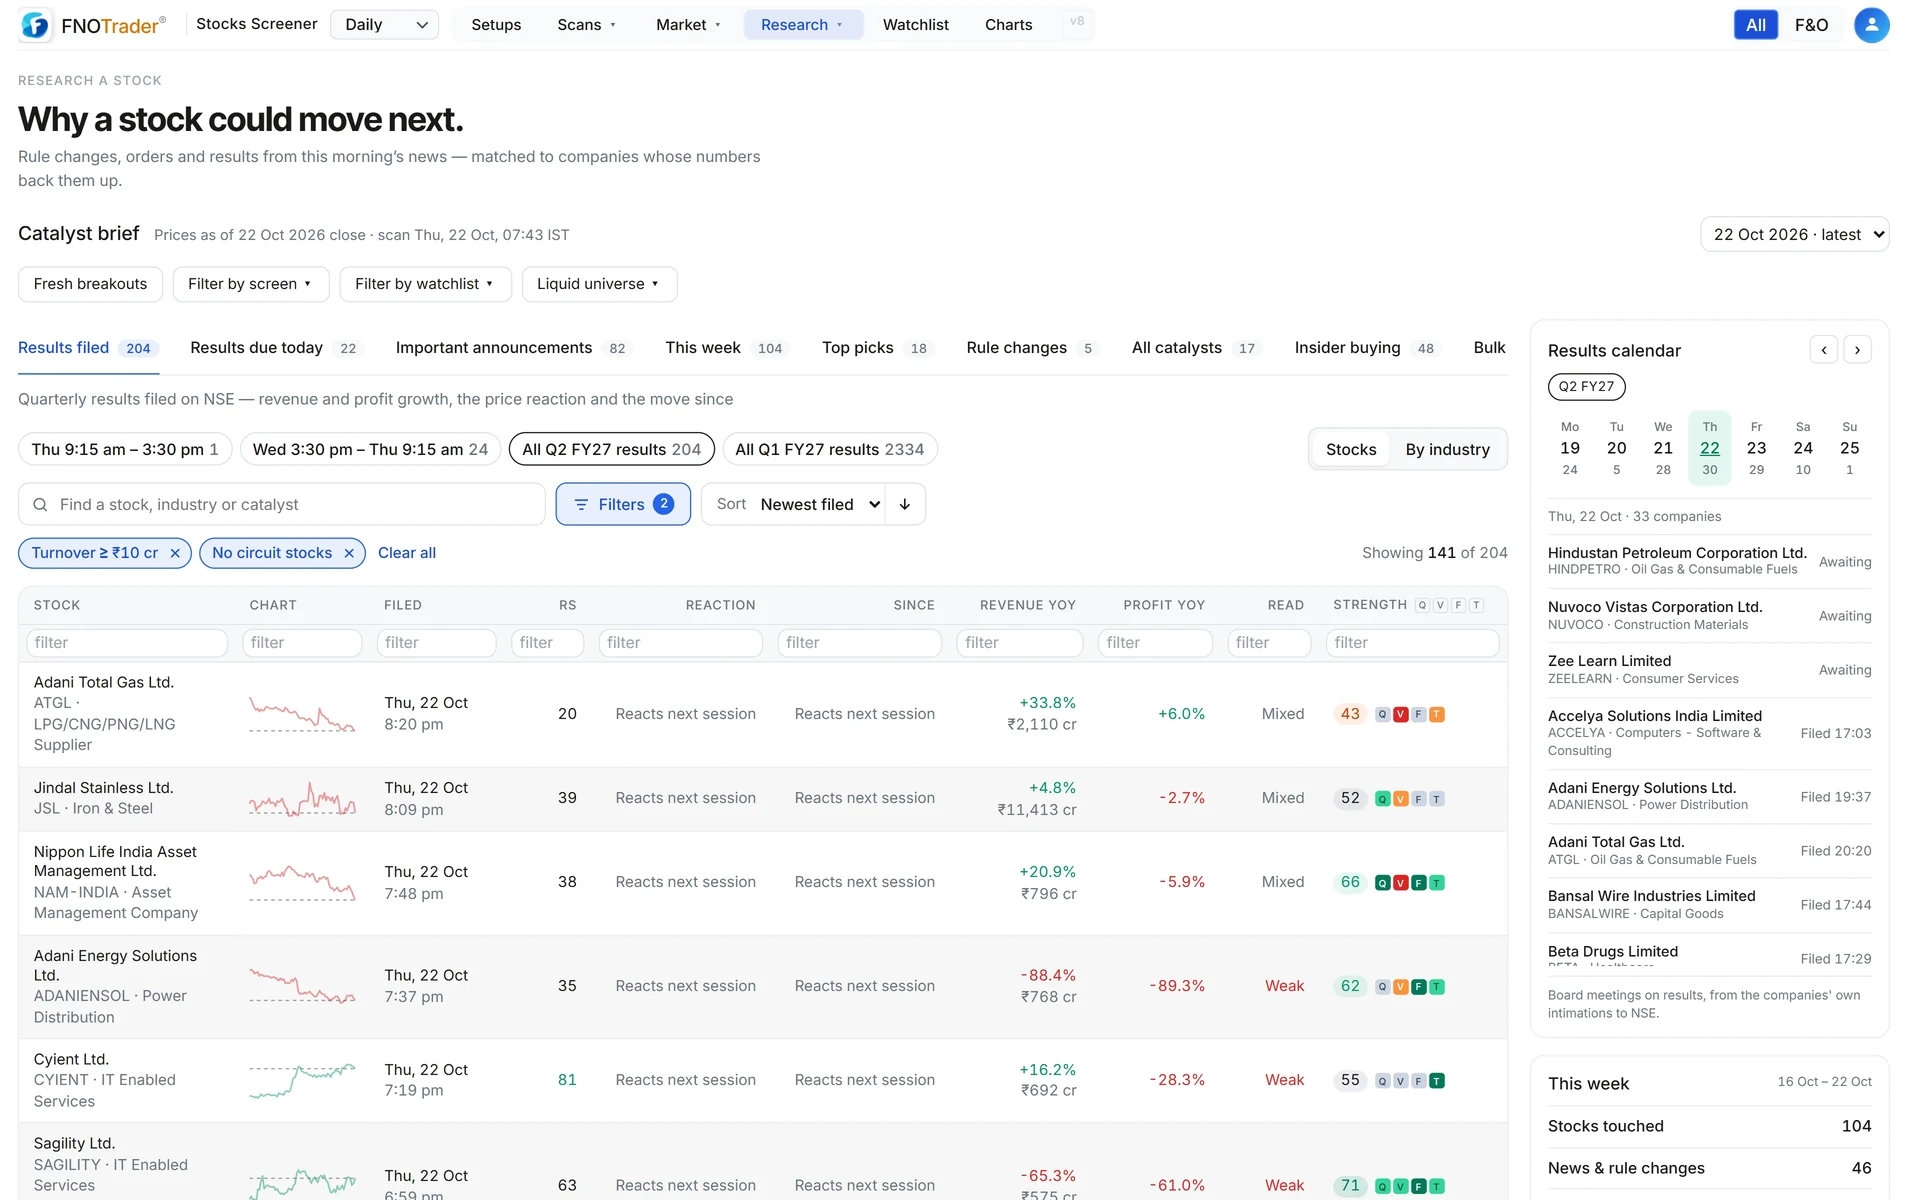Switch to F&O segment toggle
1920x1200 pixels.
1811,25
